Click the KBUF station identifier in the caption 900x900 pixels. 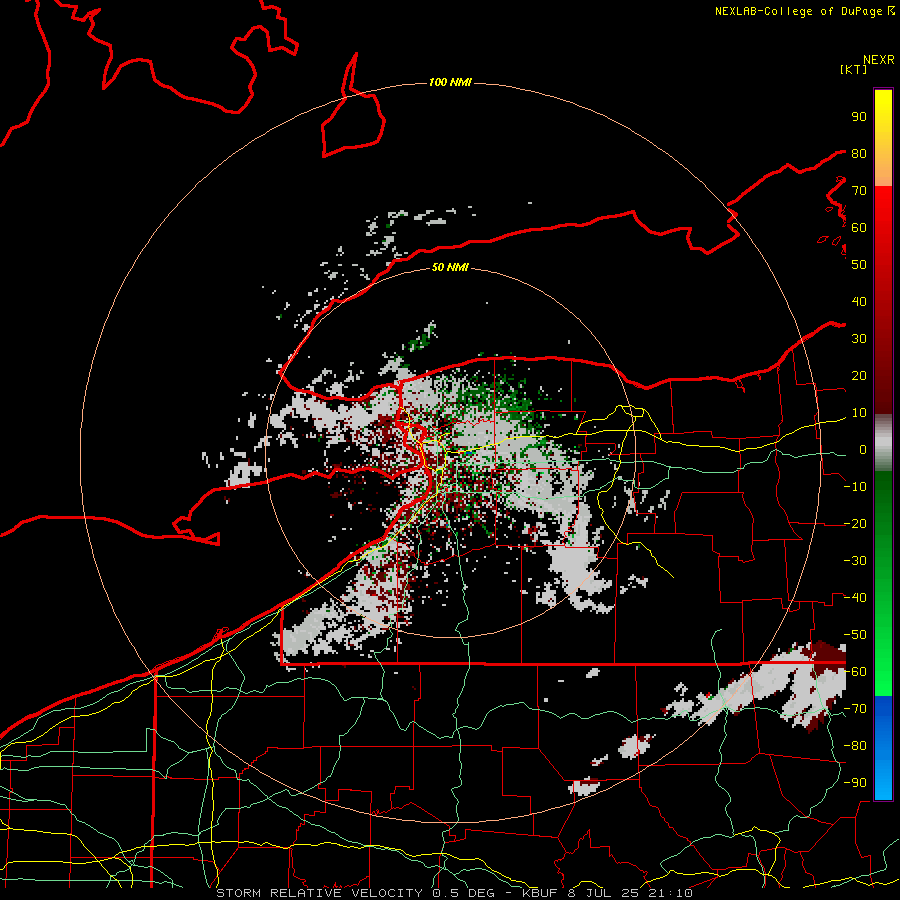(540, 893)
